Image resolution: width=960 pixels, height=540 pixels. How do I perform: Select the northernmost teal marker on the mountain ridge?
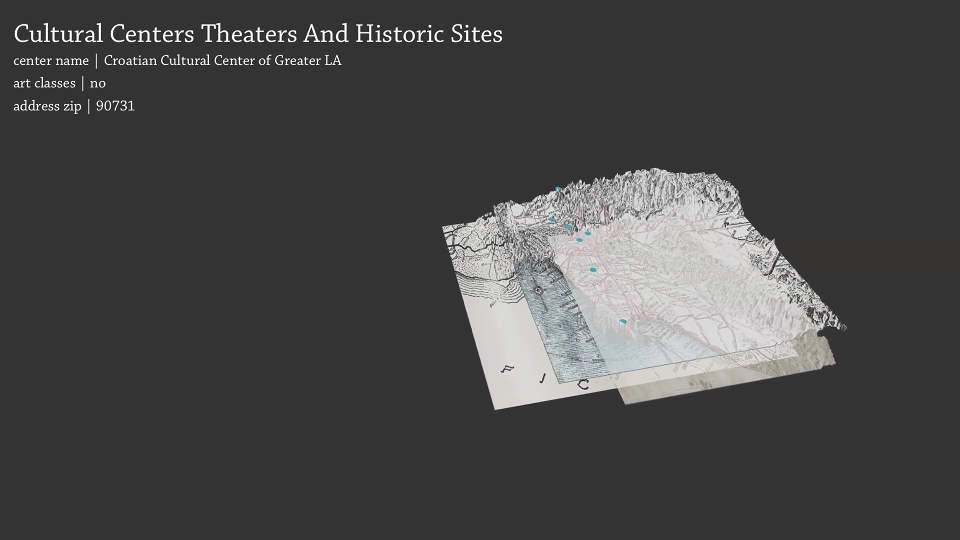[557, 189]
